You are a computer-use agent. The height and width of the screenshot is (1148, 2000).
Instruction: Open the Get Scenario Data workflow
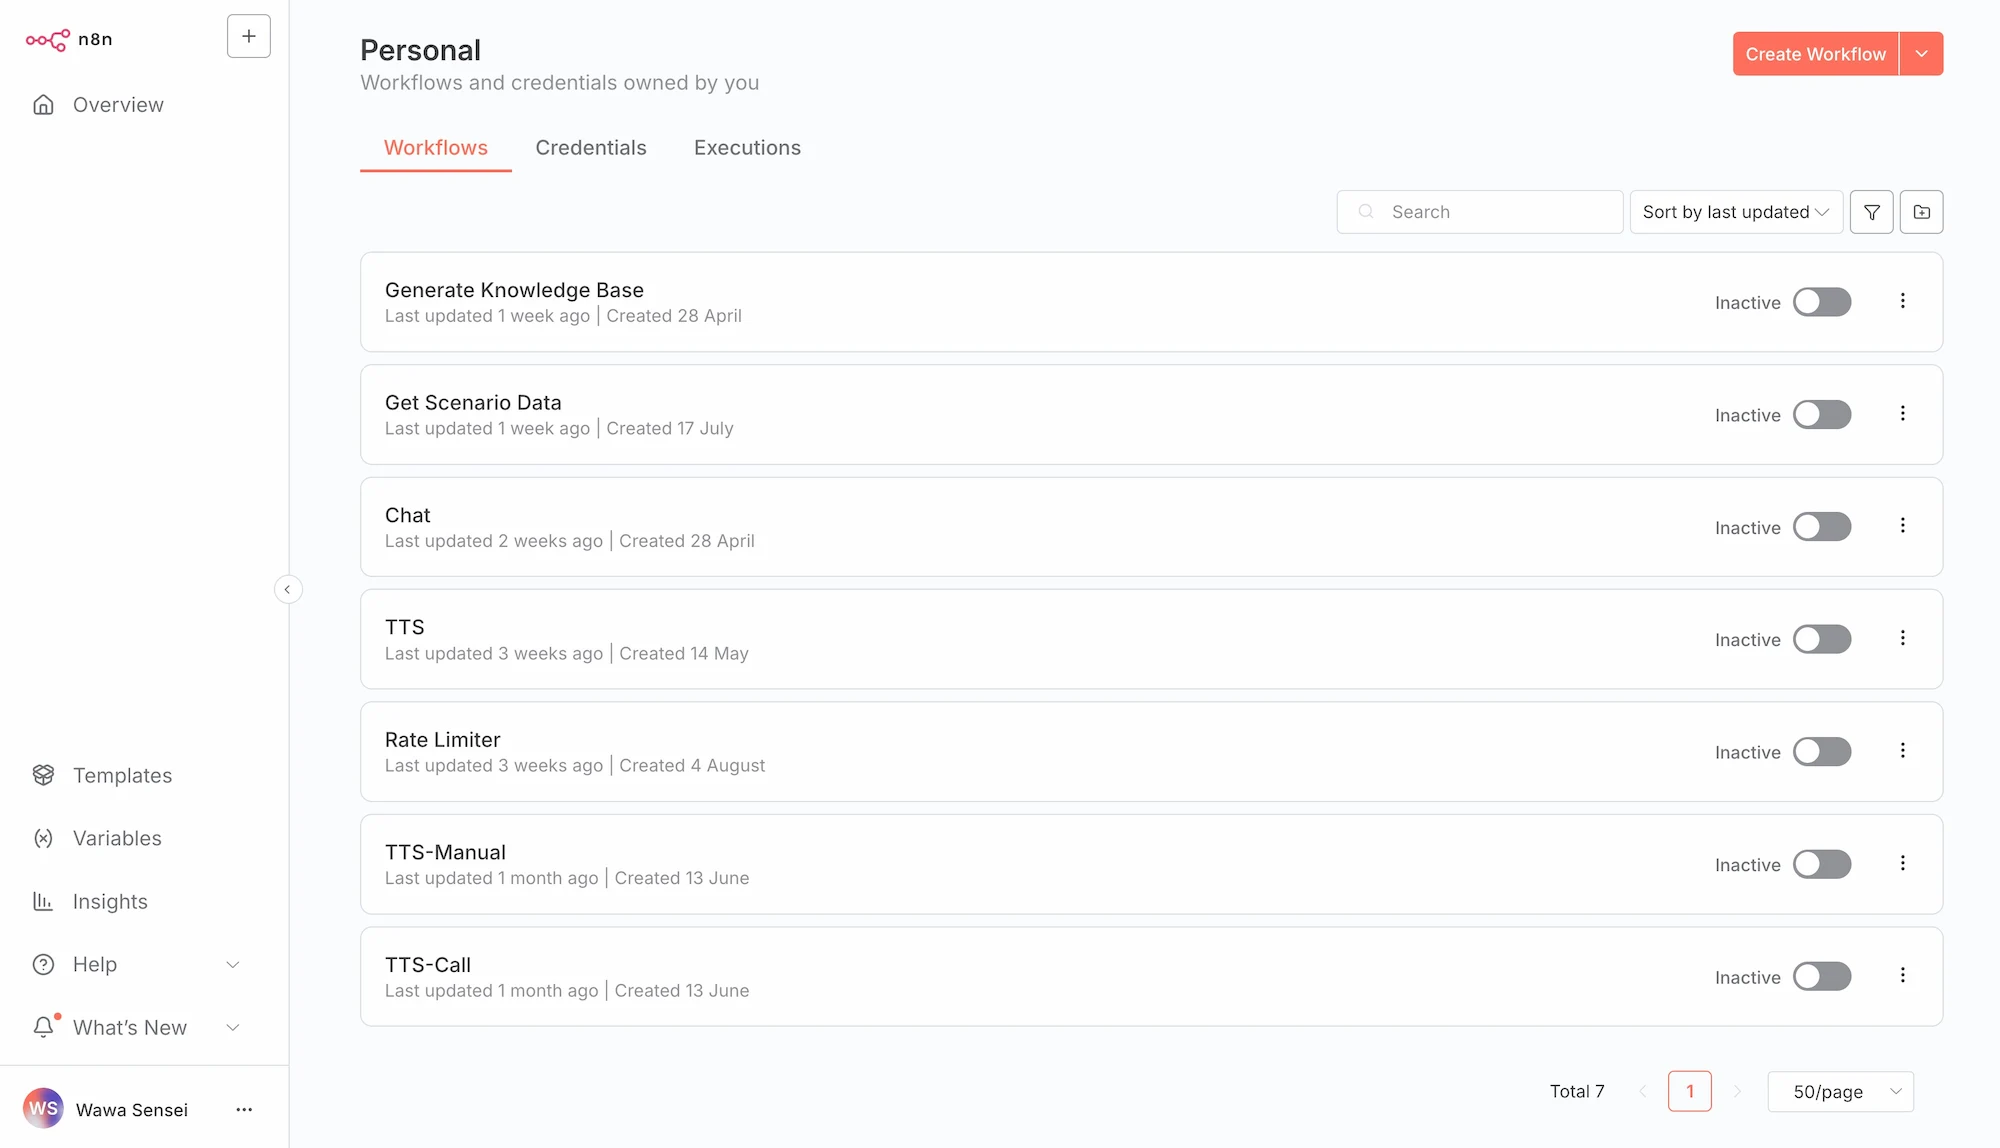pos(473,403)
